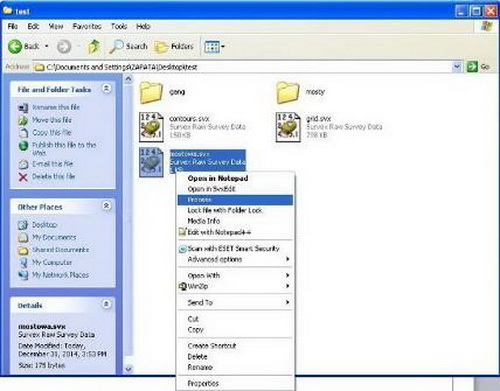Viewport: 500px width, 391px height.
Task: Click E-mail this file link
Action: pos(52,164)
